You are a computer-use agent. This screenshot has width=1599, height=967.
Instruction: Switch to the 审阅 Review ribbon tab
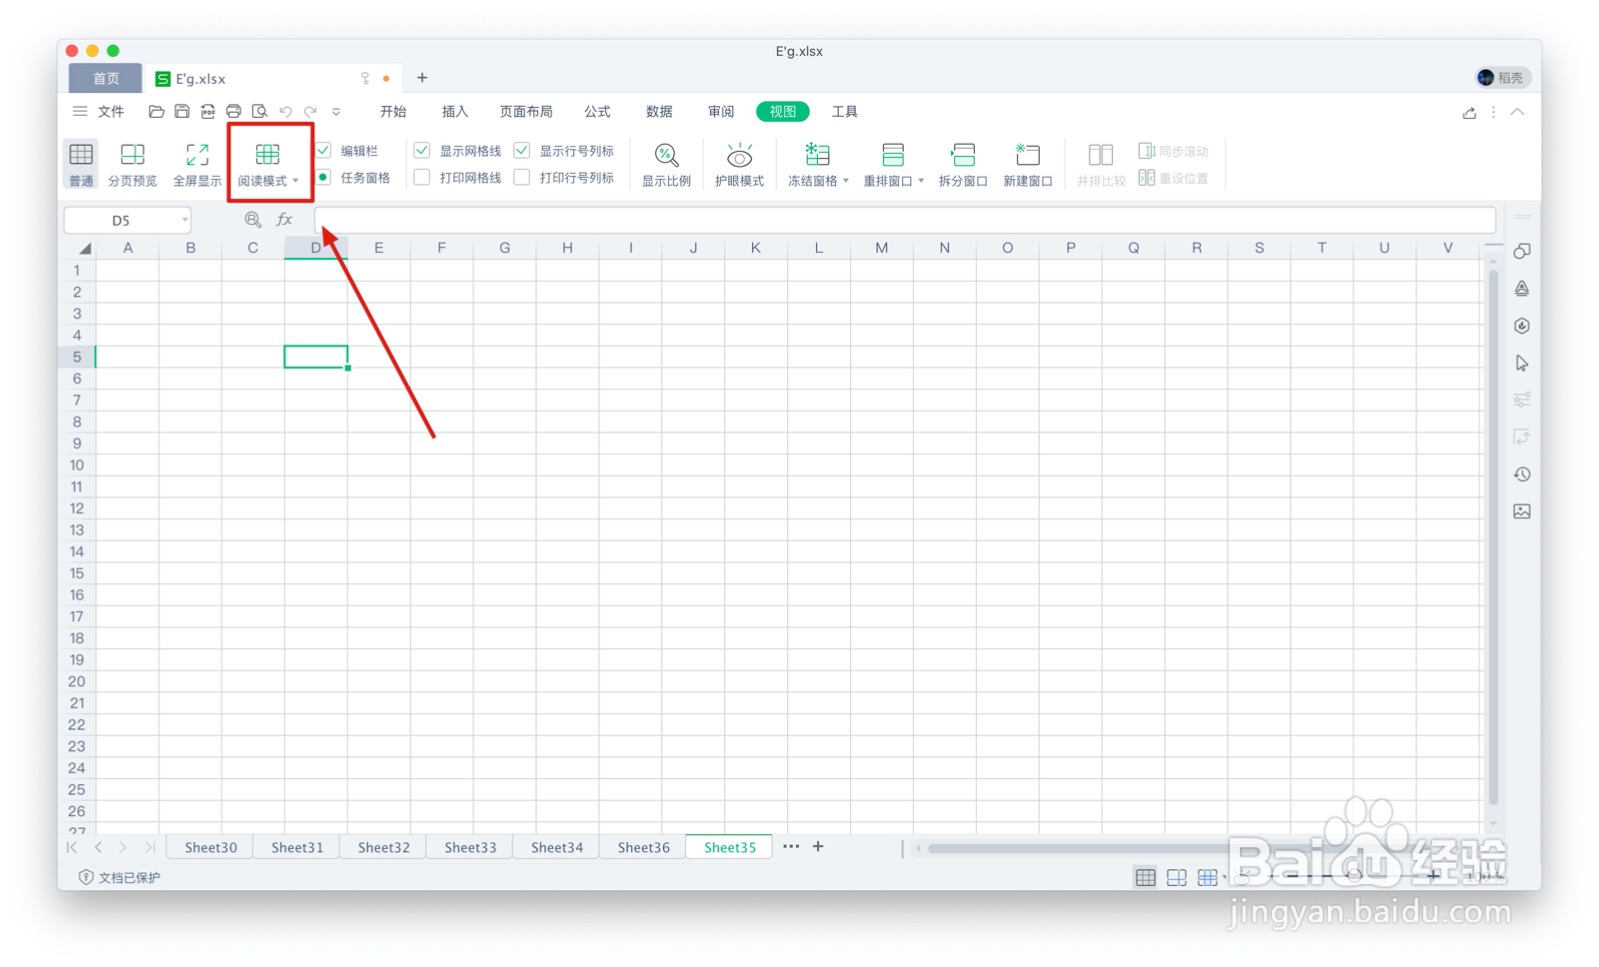(721, 112)
